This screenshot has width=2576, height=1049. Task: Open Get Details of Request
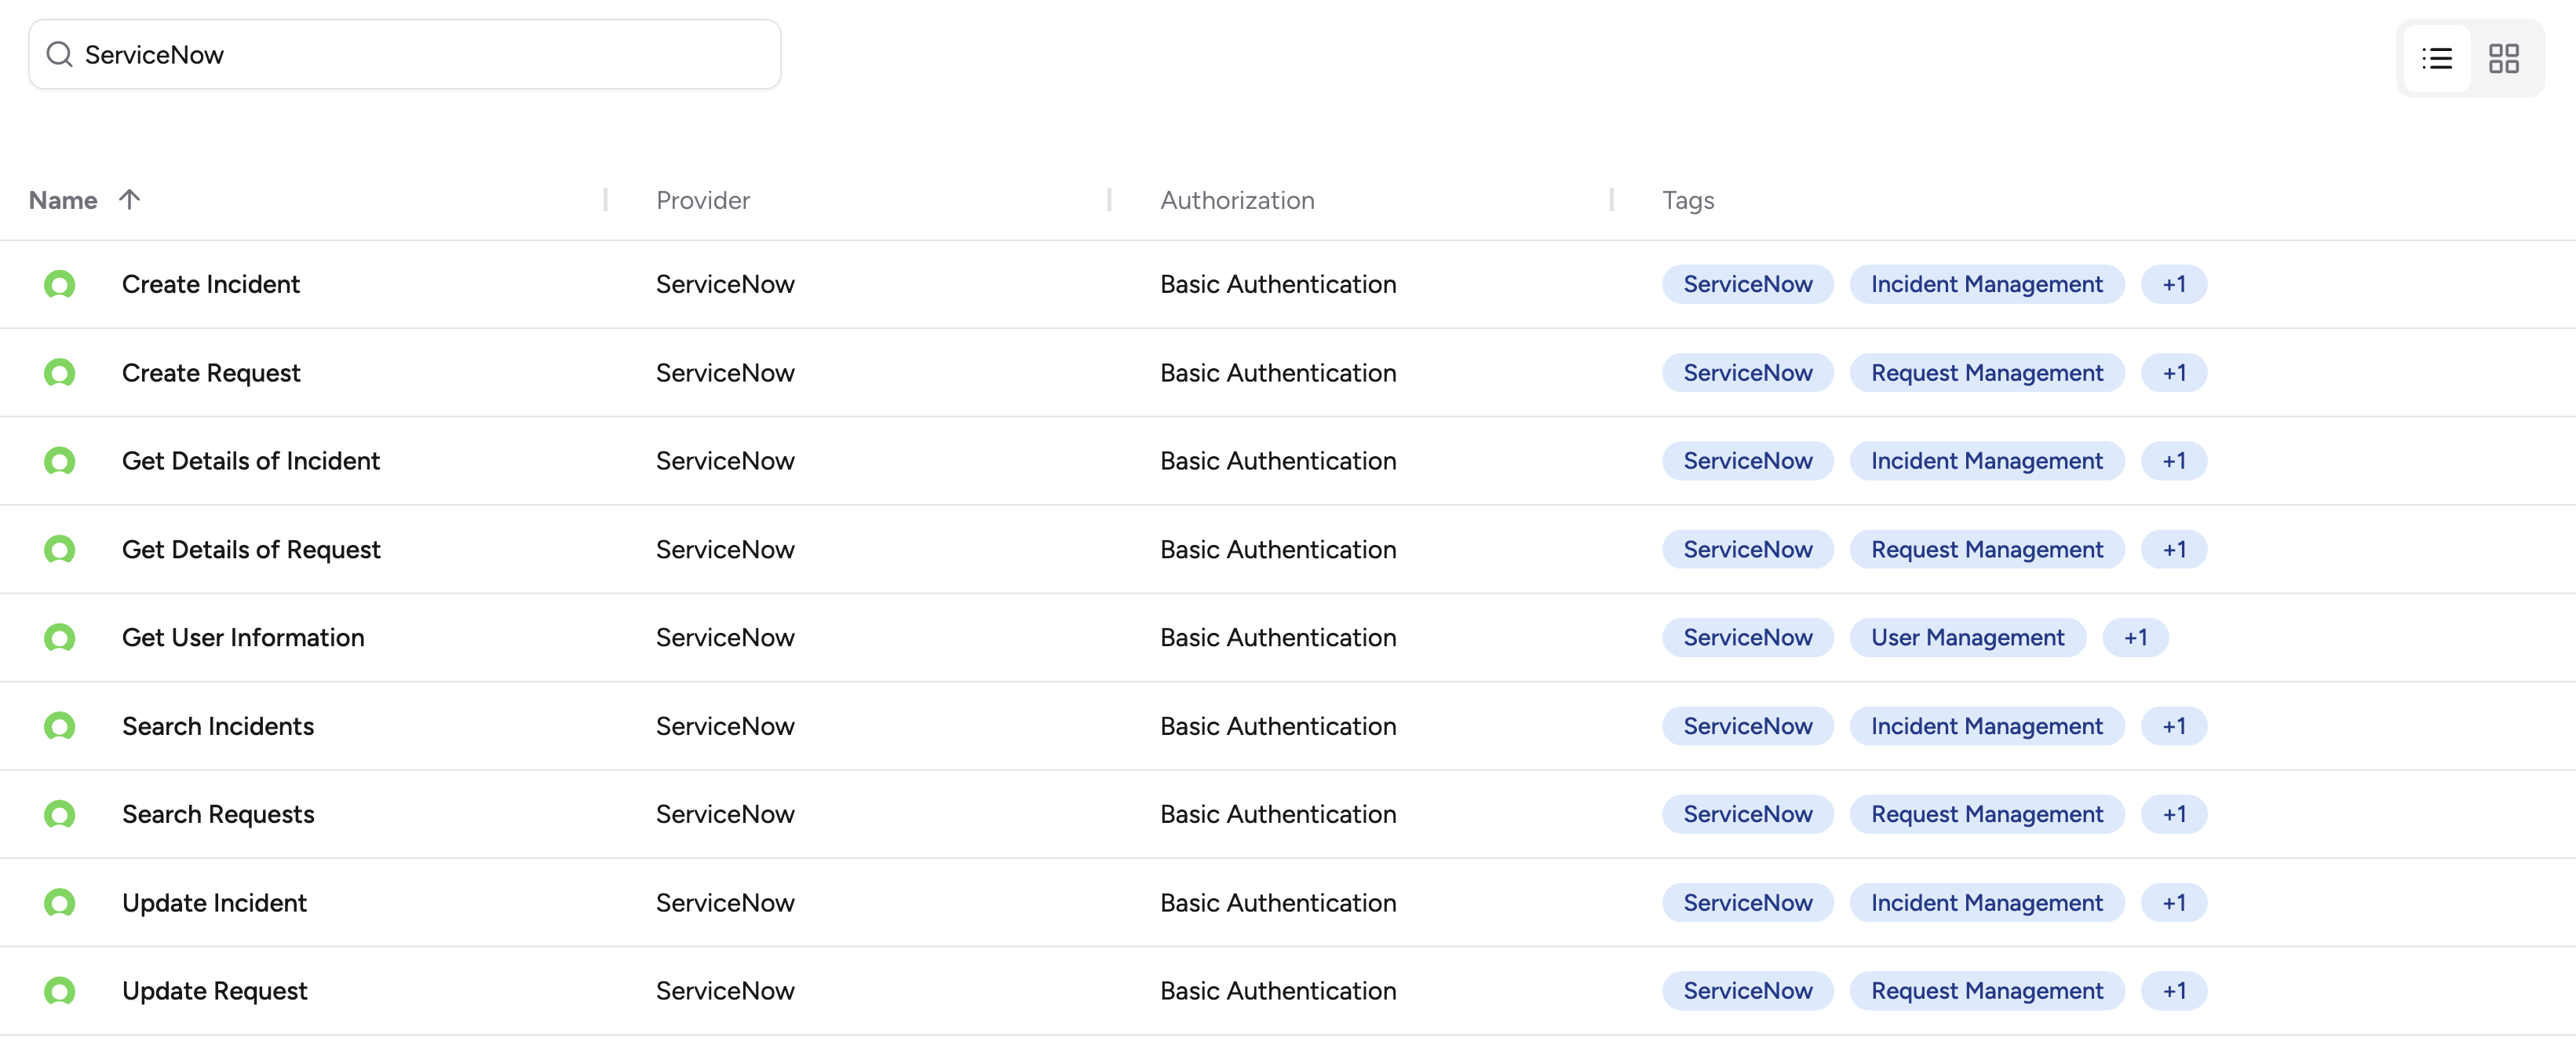251,550
